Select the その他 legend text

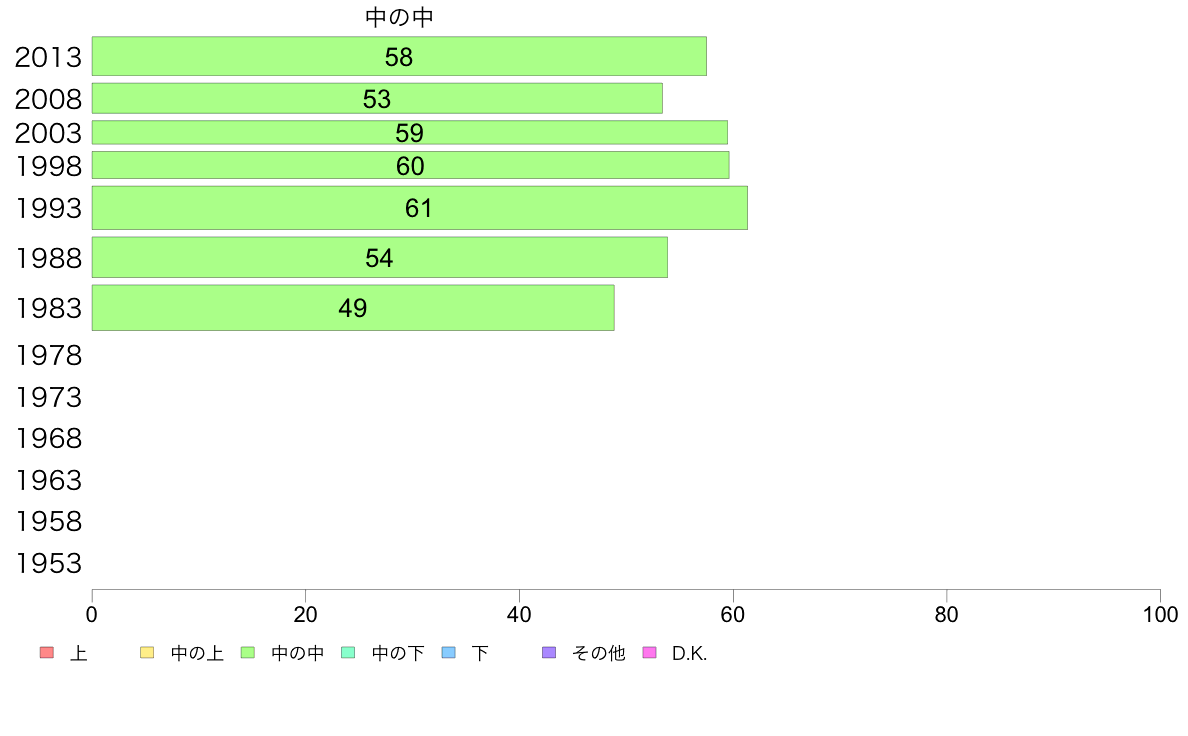tap(599, 653)
